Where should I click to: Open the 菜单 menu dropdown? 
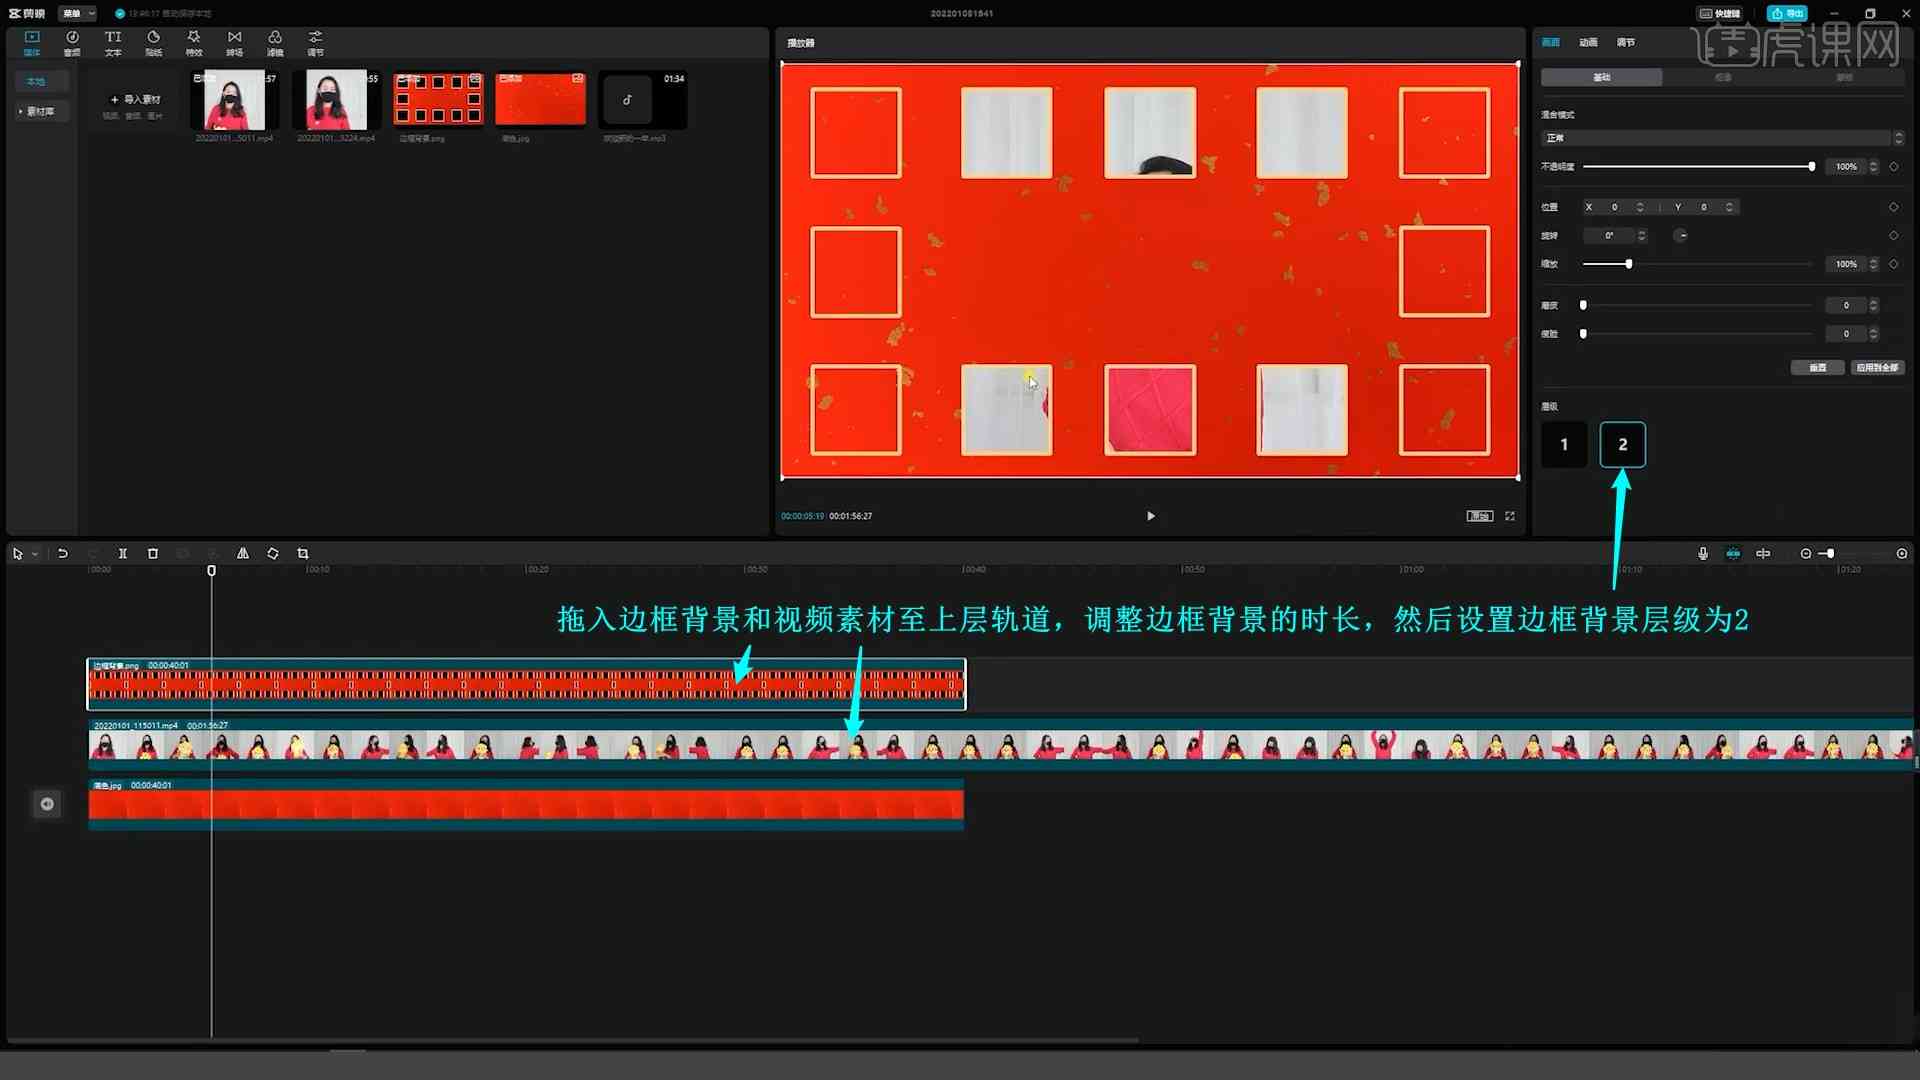77,13
